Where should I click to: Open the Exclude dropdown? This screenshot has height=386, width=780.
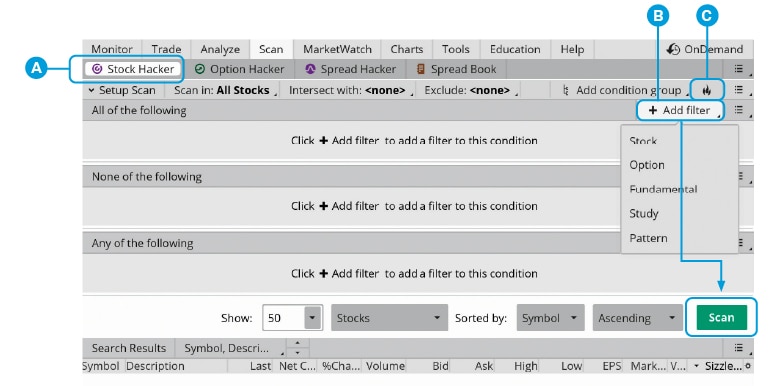coord(471,91)
